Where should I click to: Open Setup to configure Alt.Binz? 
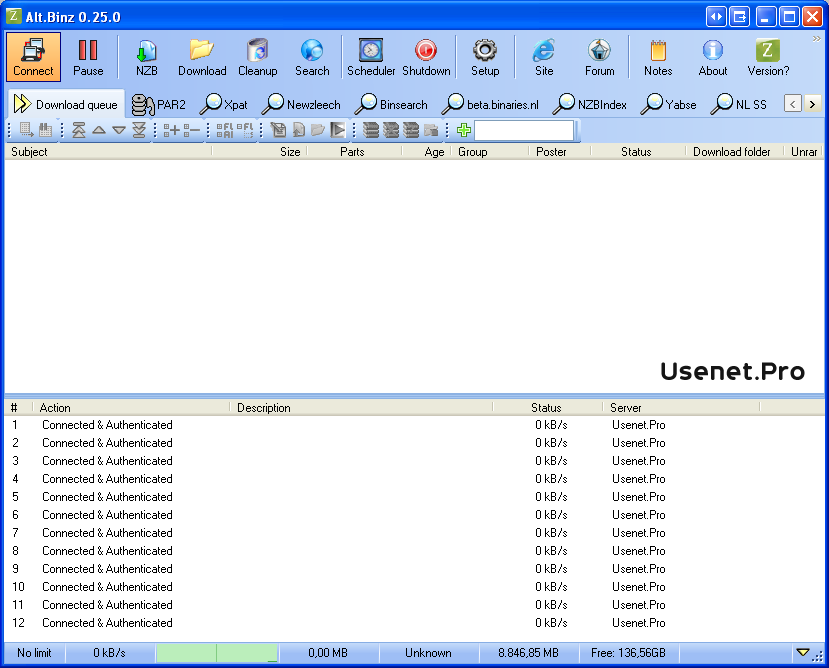coord(484,57)
